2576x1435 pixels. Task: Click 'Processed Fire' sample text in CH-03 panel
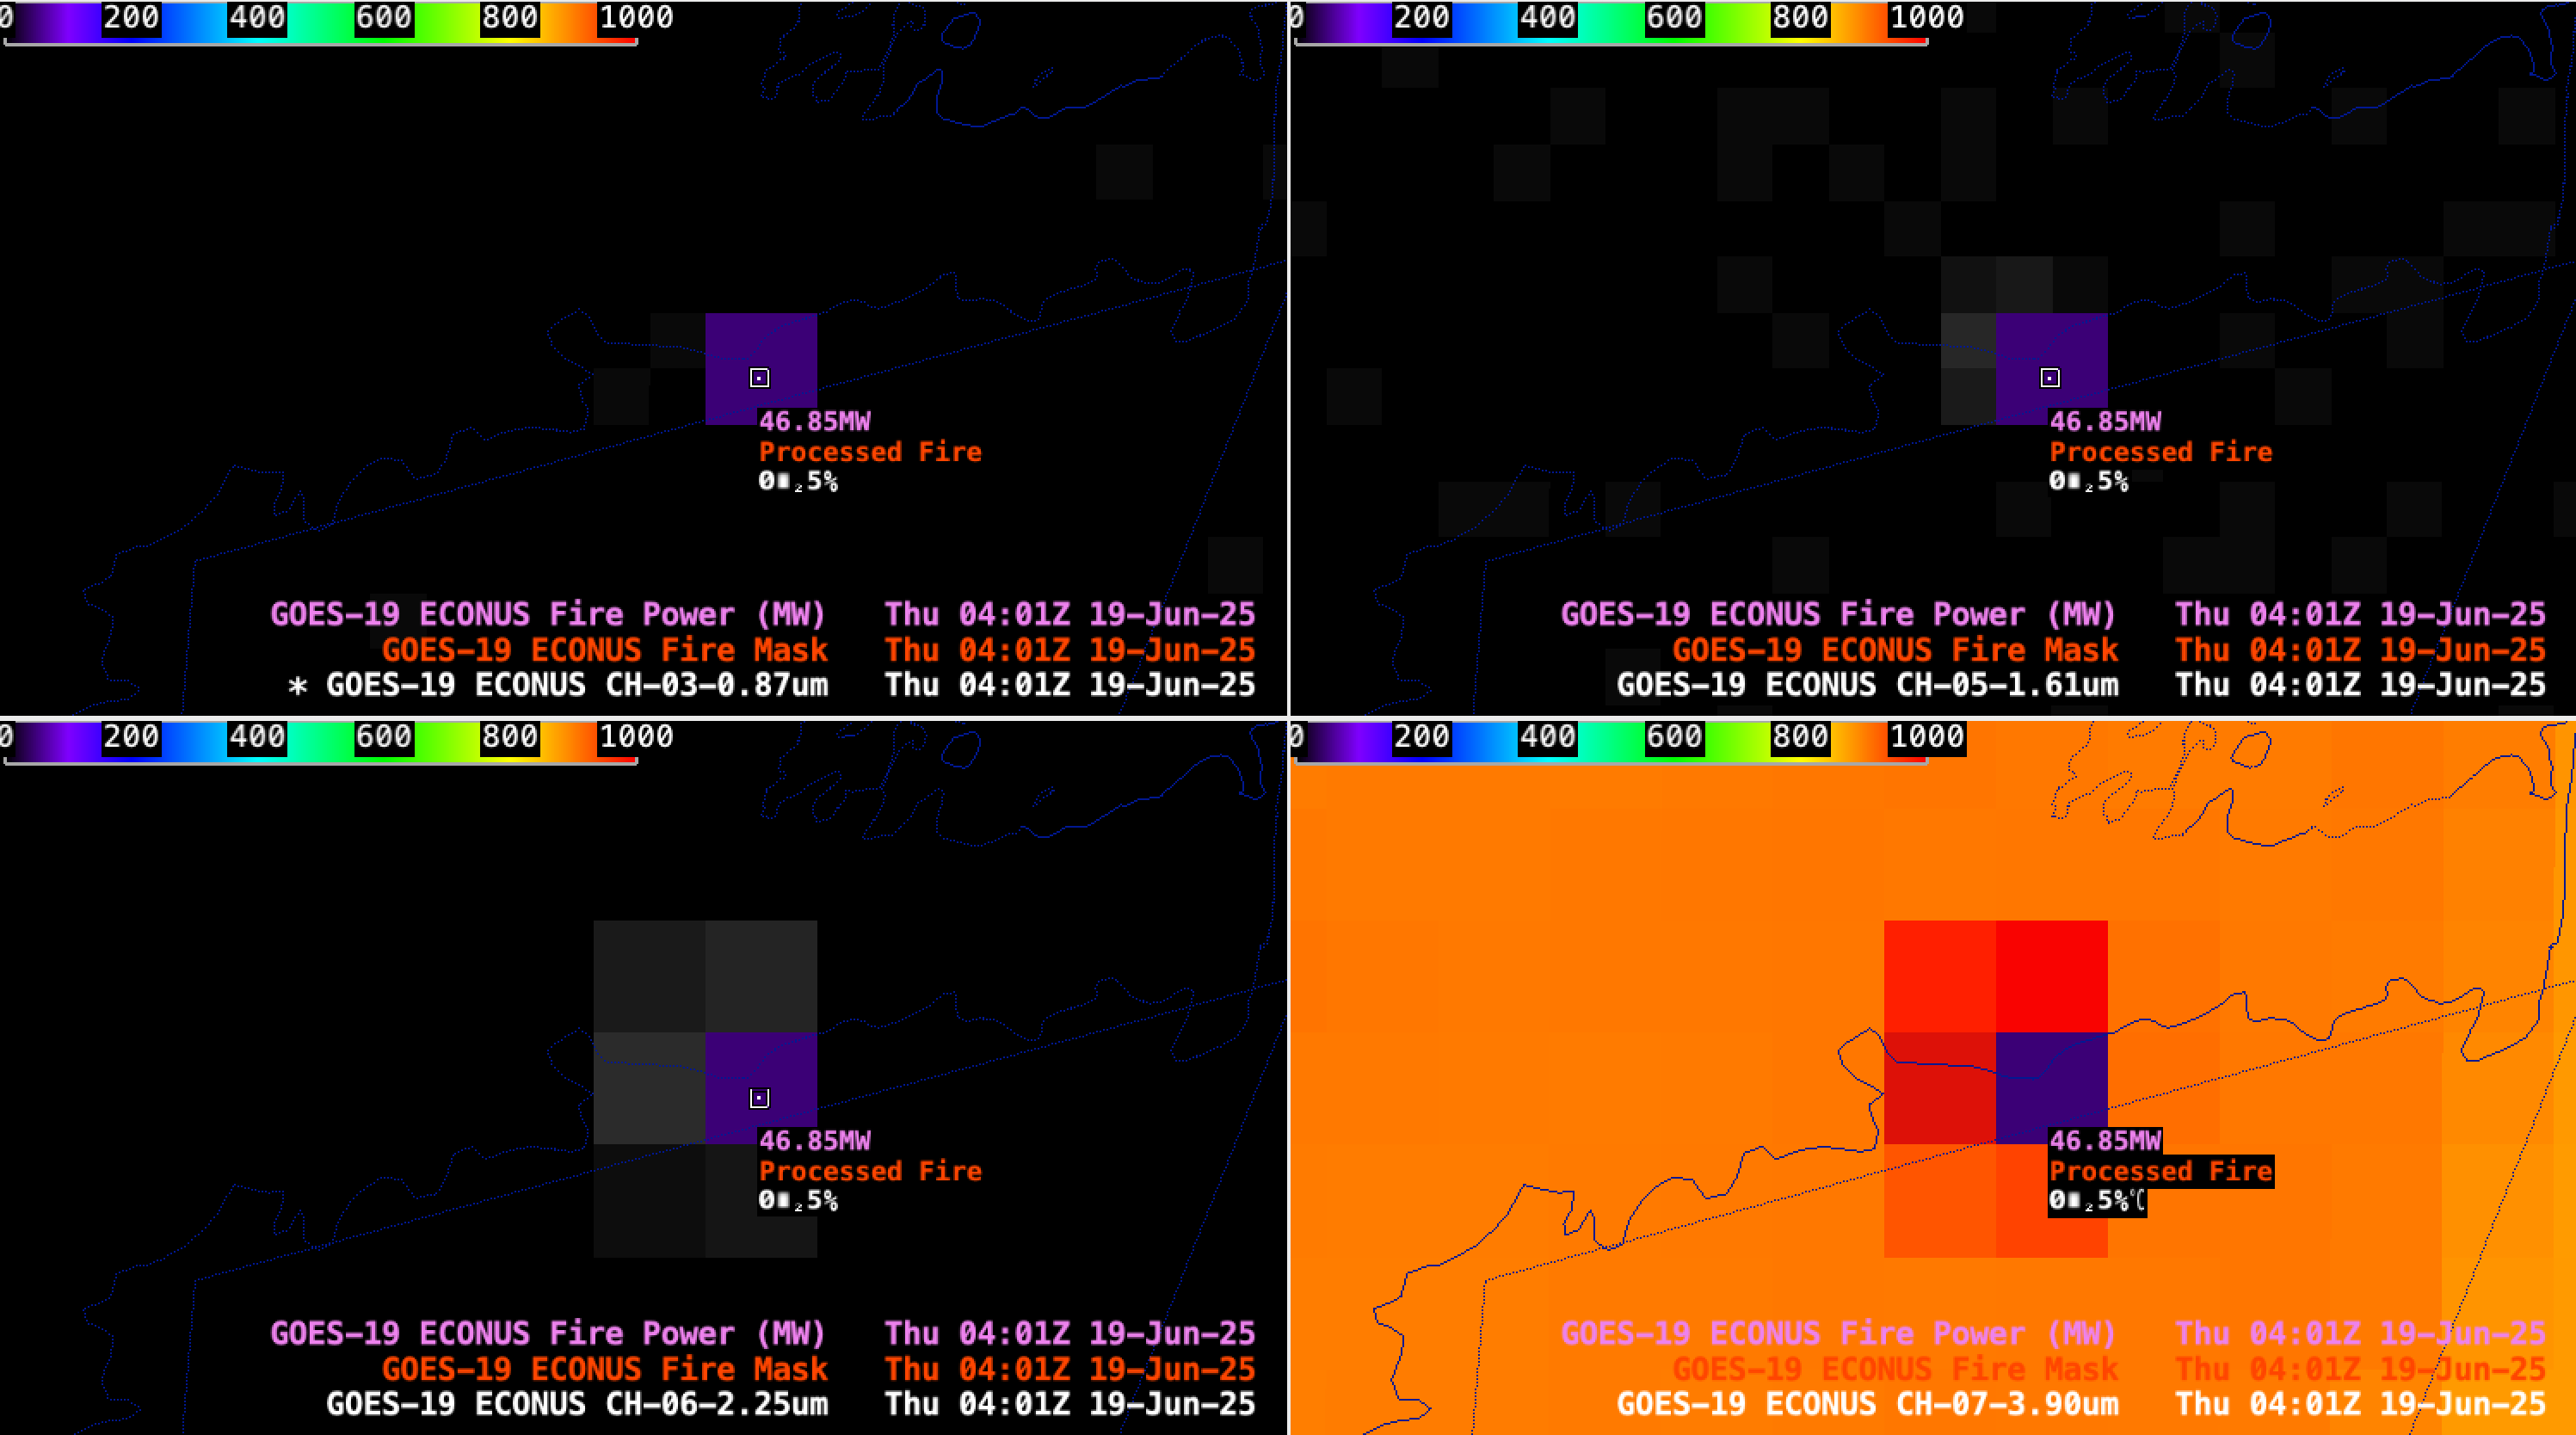[x=870, y=452]
